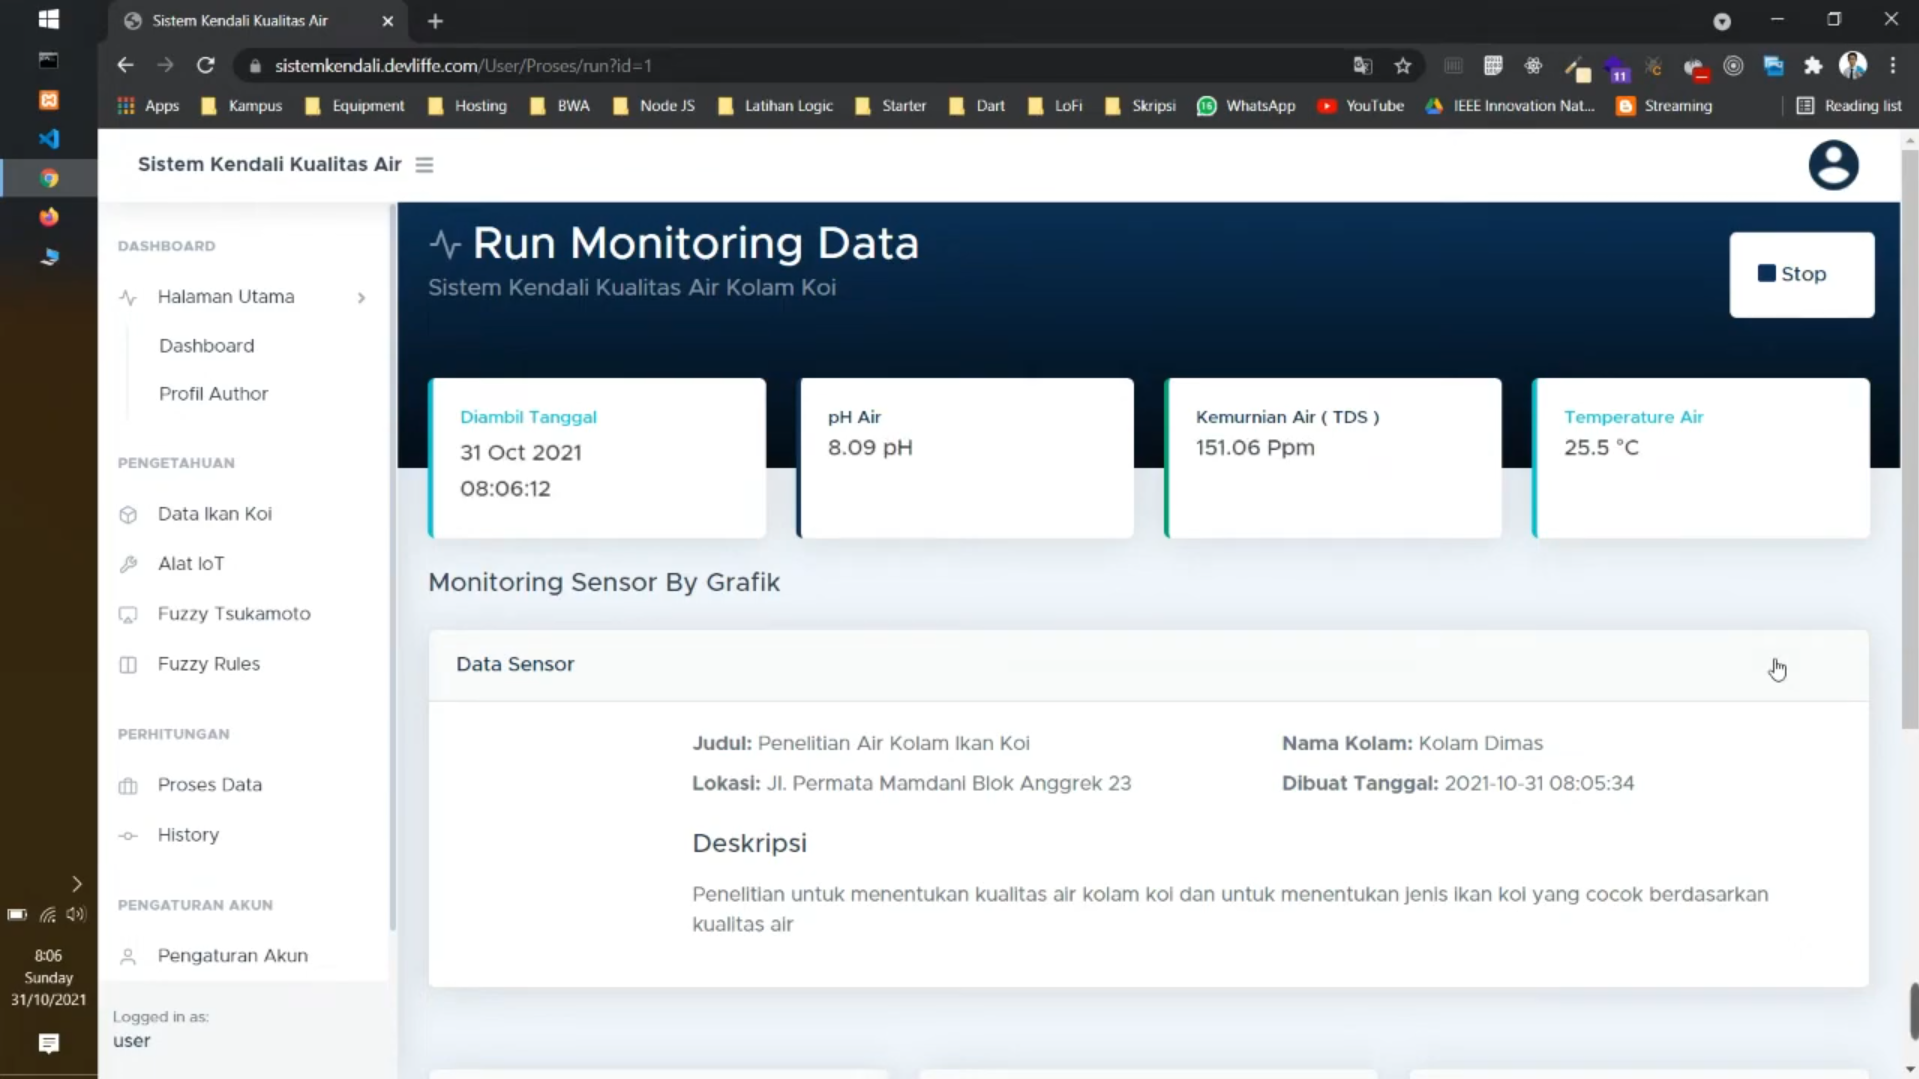Open Chrome extensions puzzle icon
Screen dimensions: 1919x1079
1812,66
